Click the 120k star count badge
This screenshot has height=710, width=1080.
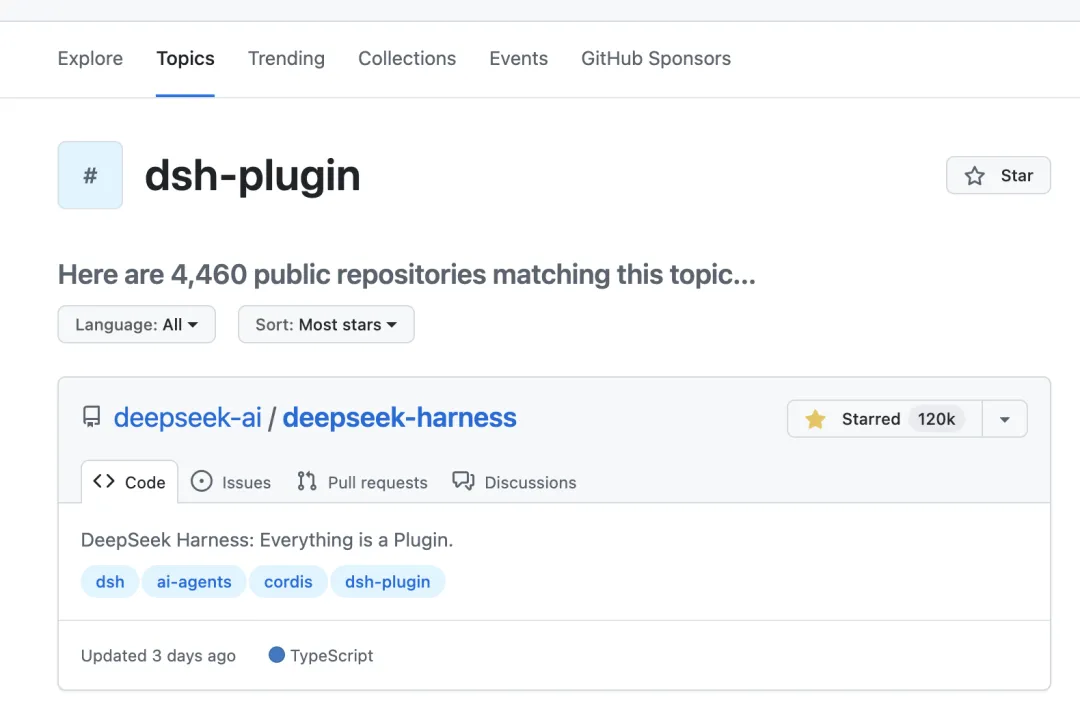936,419
